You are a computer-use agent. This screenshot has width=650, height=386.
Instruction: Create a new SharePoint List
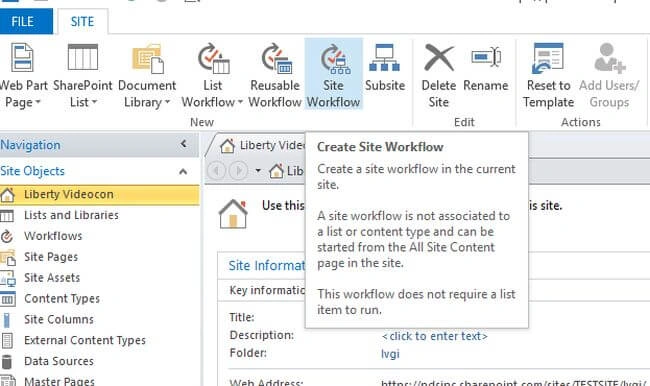tap(82, 76)
